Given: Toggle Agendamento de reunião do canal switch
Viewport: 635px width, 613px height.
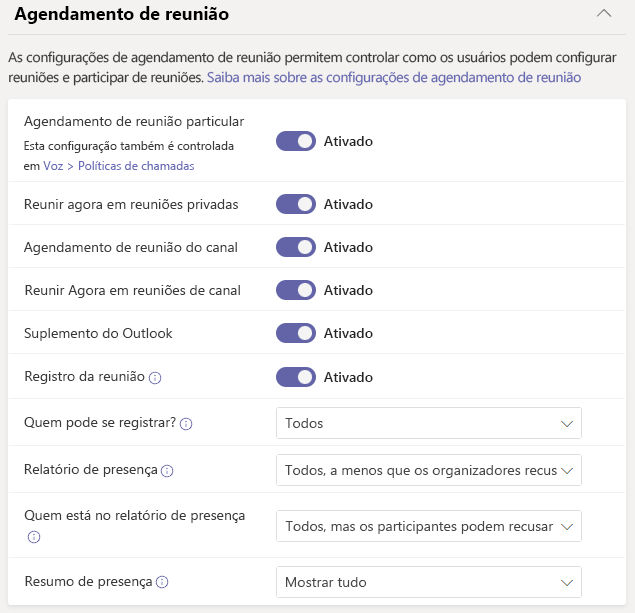Looking at the screenshot, I should point(296,247).
